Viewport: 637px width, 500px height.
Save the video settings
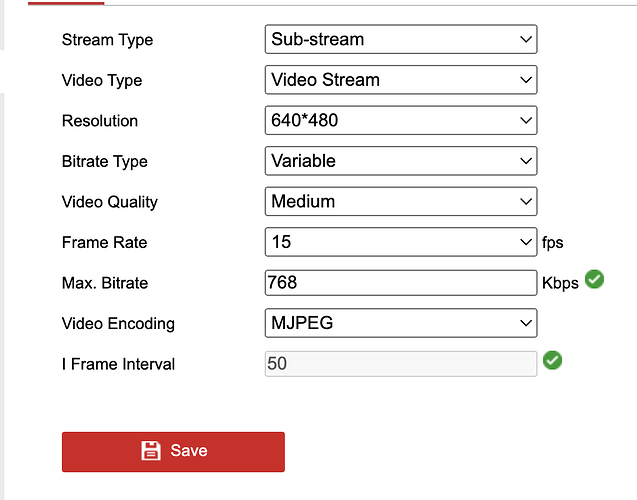point(173,452)
